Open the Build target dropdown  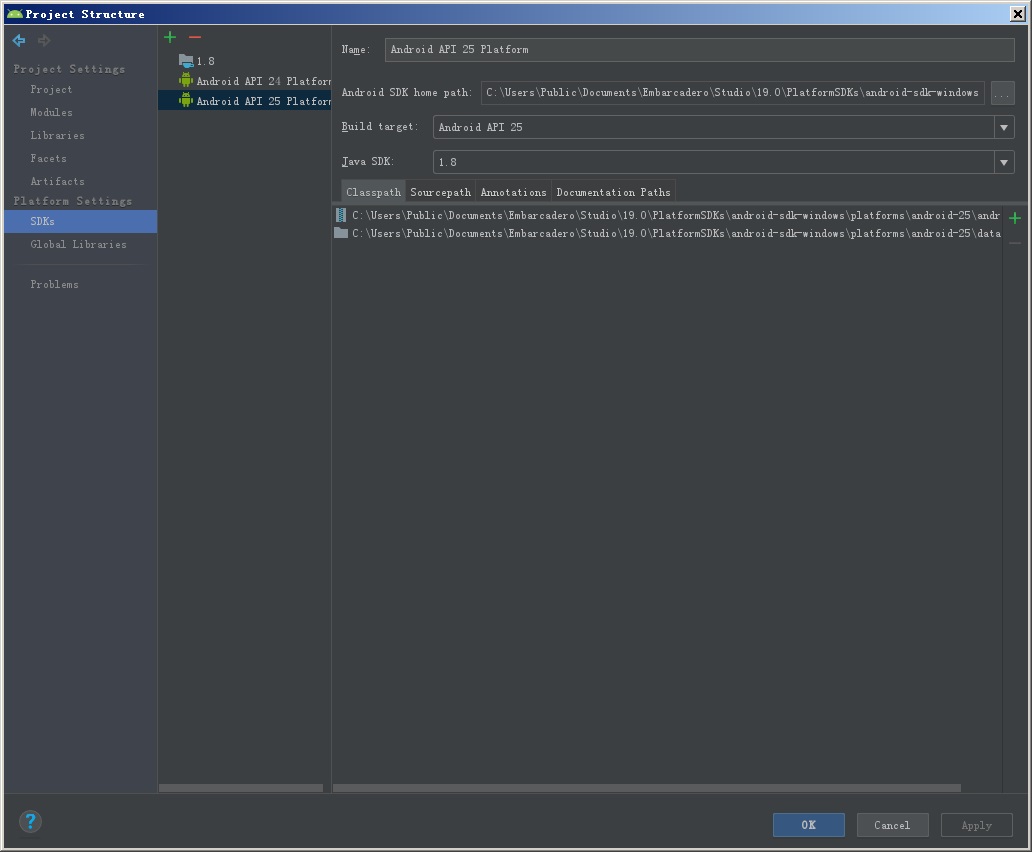click(x=1004, y=127)
